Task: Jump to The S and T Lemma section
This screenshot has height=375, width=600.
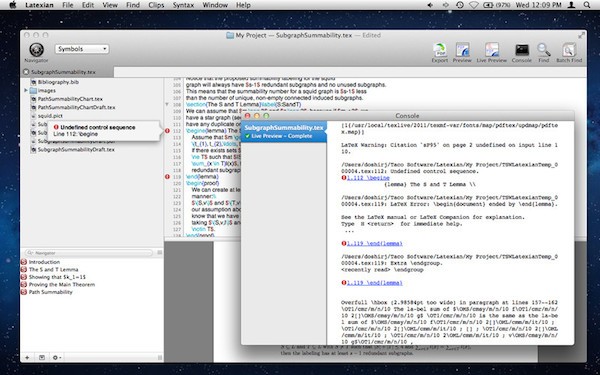Action: point(53,269)
